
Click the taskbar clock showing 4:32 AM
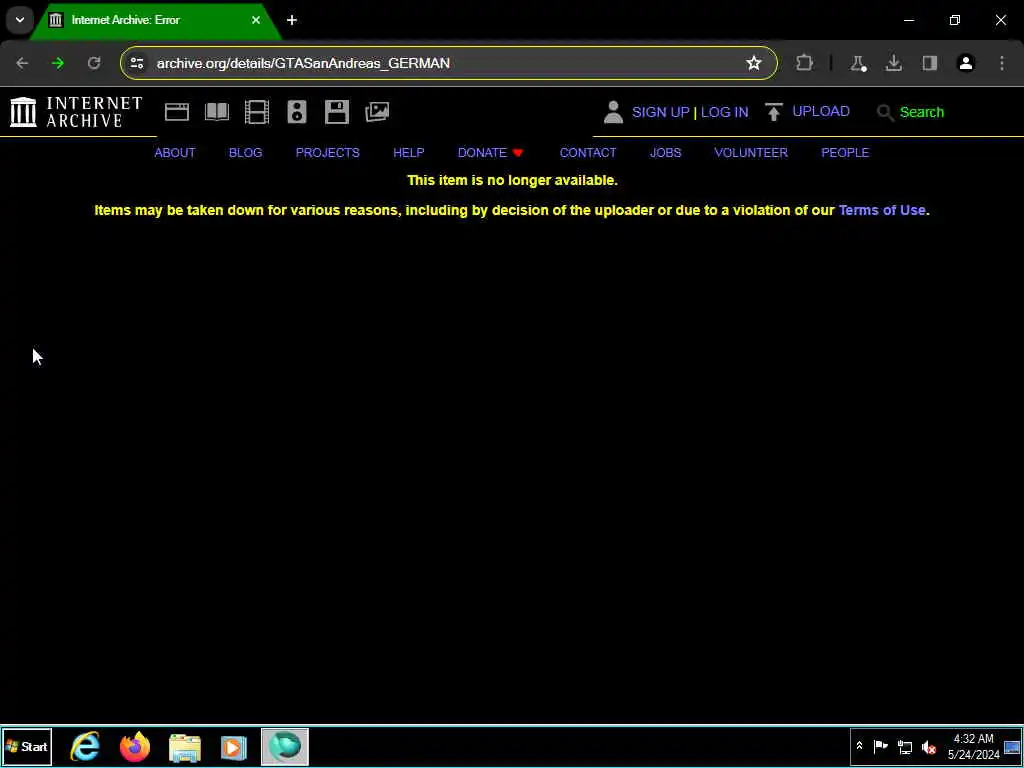point(974,746)
